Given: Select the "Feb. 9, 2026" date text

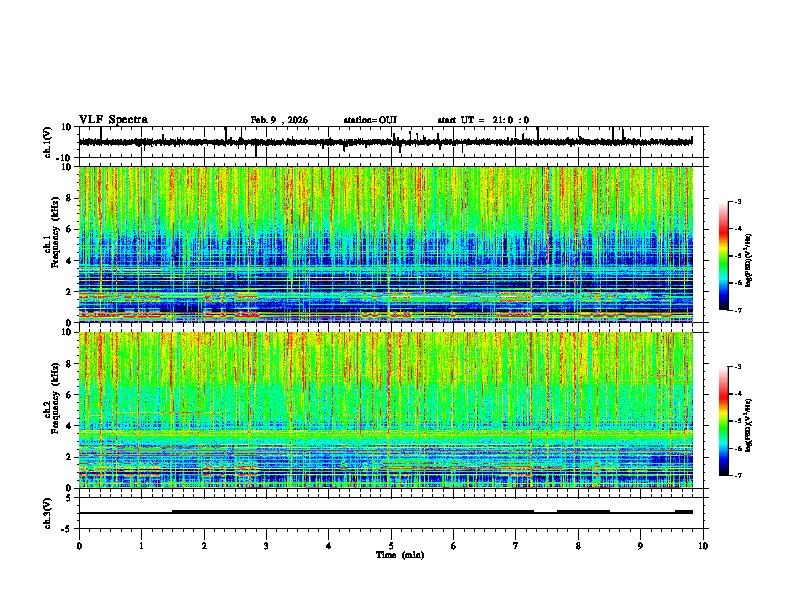Looking at the screenshot, I should pos(279,120).
